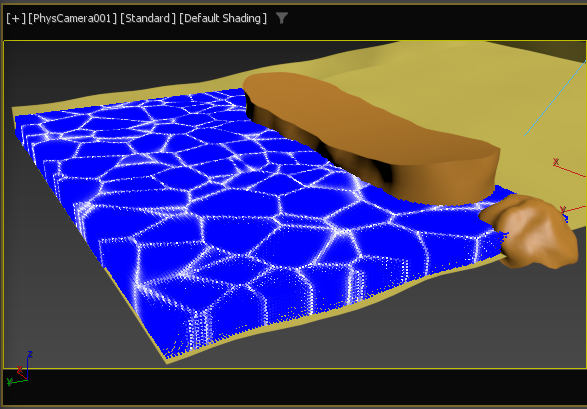Click the green Y axis of corner tripod
Image resolution: width=587 pixels, height=409 pixels.
tap(16, 382)
